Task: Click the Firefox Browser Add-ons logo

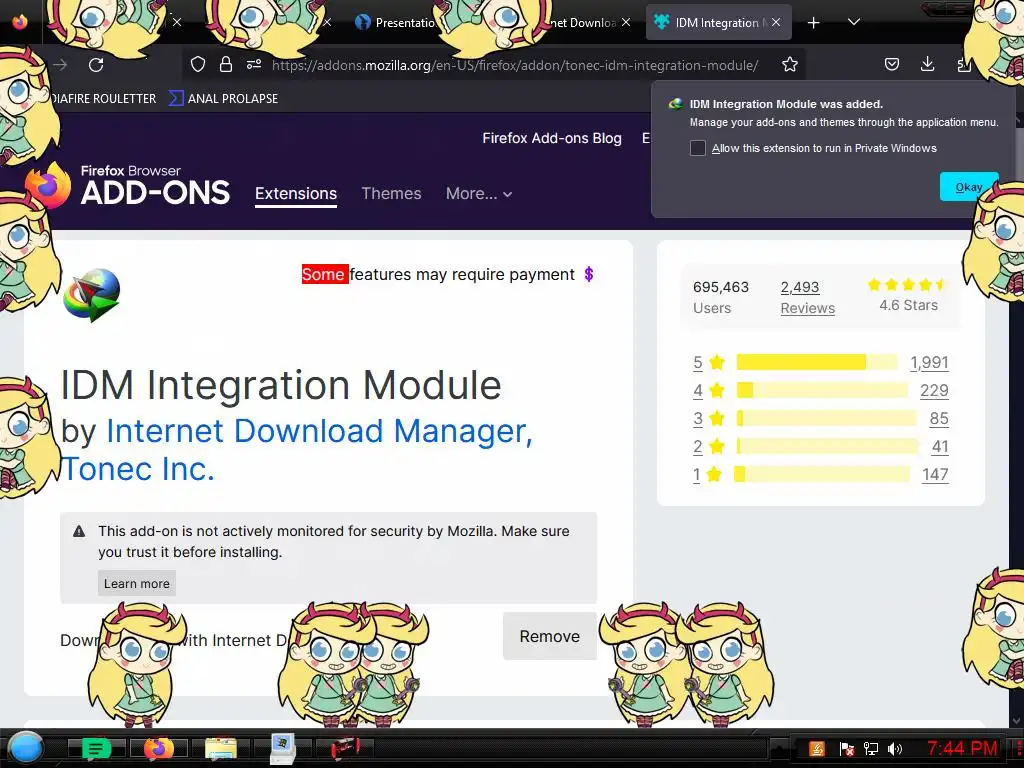Action: (128, 185)
